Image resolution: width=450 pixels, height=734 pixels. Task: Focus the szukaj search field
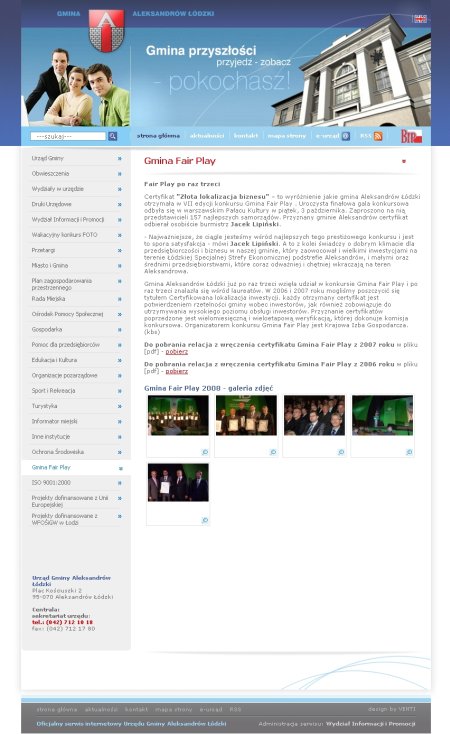pyautogui.click(x=68, y=136)
